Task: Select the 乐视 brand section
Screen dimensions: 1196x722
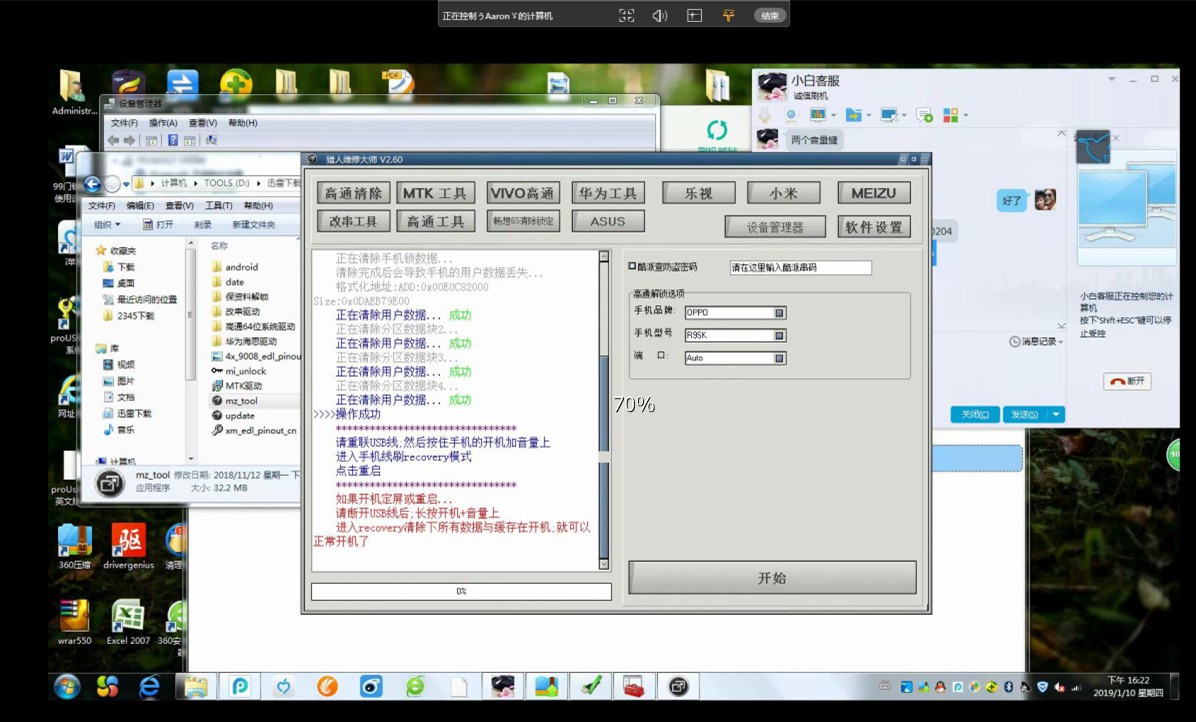Action: click(699, 193)
